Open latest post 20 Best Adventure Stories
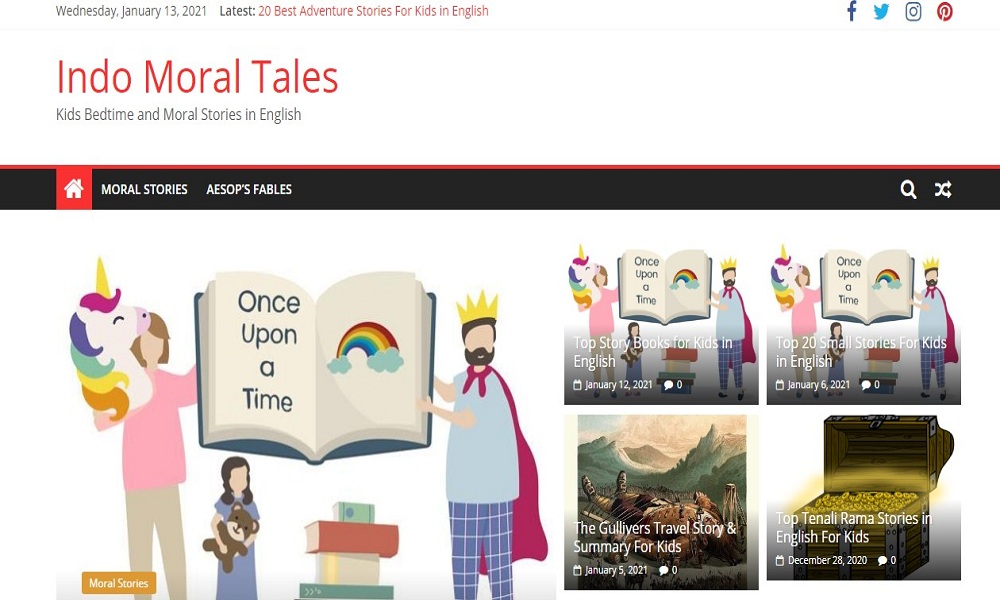1000x600 pixels. pos(373,11)
